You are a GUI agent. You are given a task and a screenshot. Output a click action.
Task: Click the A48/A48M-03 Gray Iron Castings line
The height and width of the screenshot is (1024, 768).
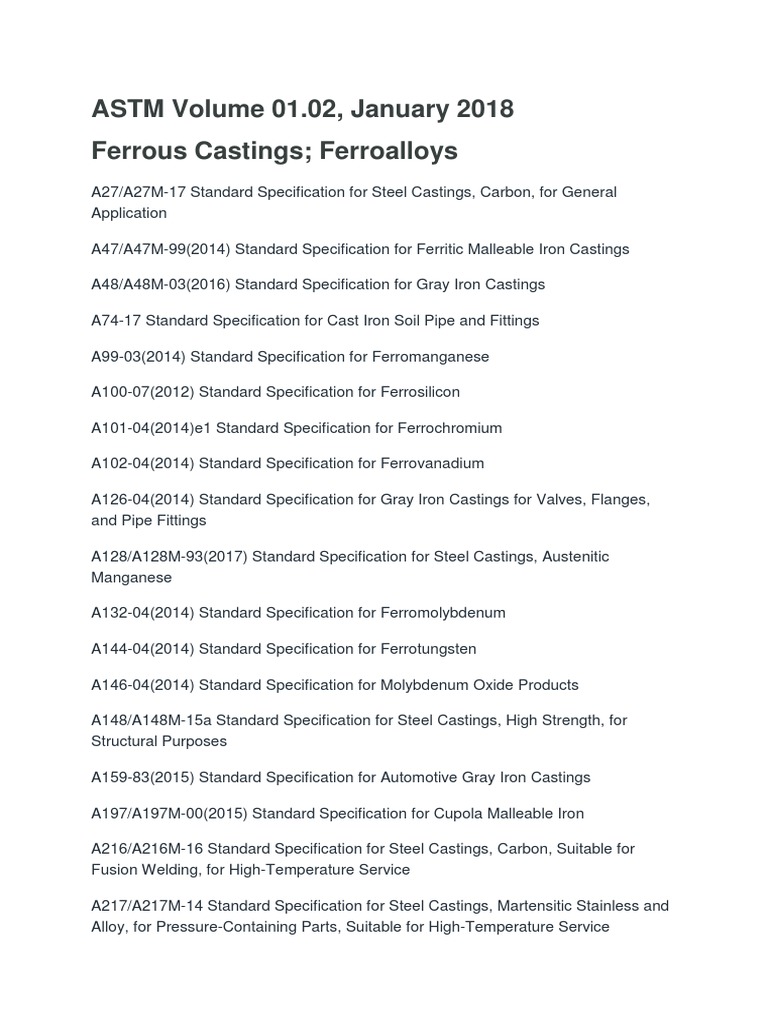(x=318, y=285)
